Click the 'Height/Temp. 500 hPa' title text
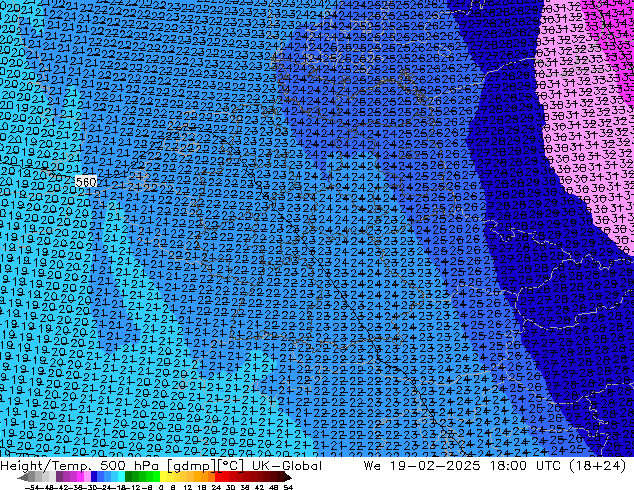 tap(80, 466)
